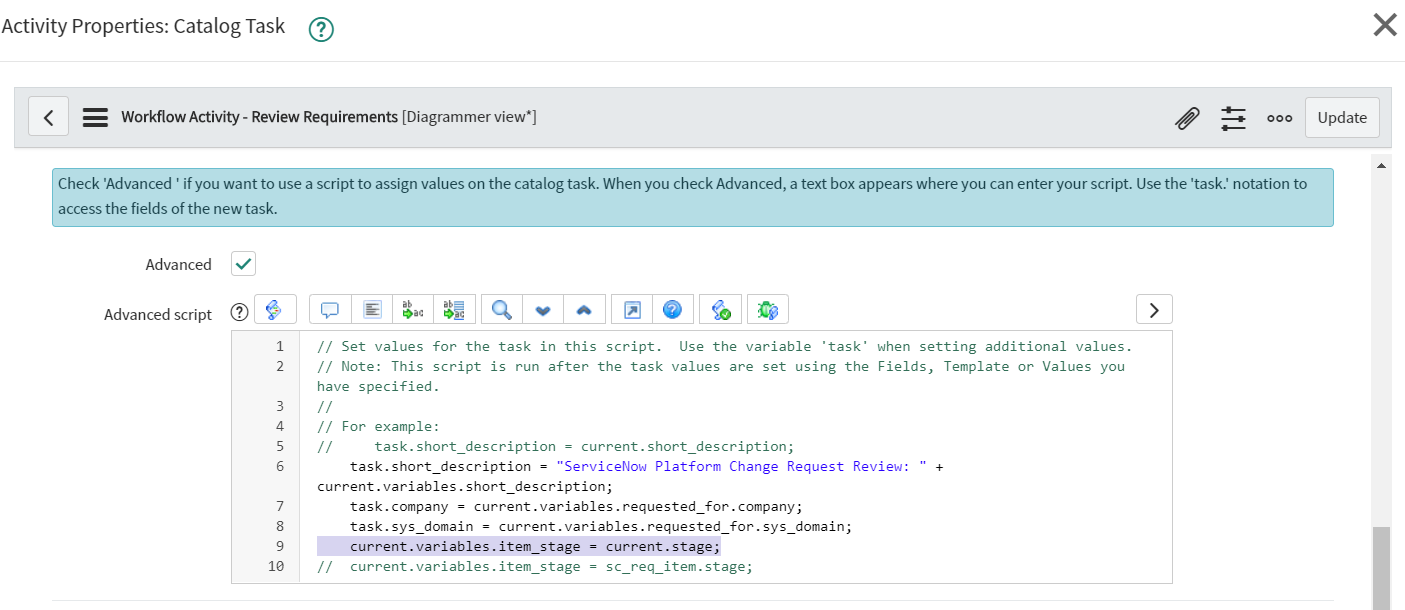The image size is (1405, 610).
Task: Close the Activity Properties dialog
Action: 1384,25
